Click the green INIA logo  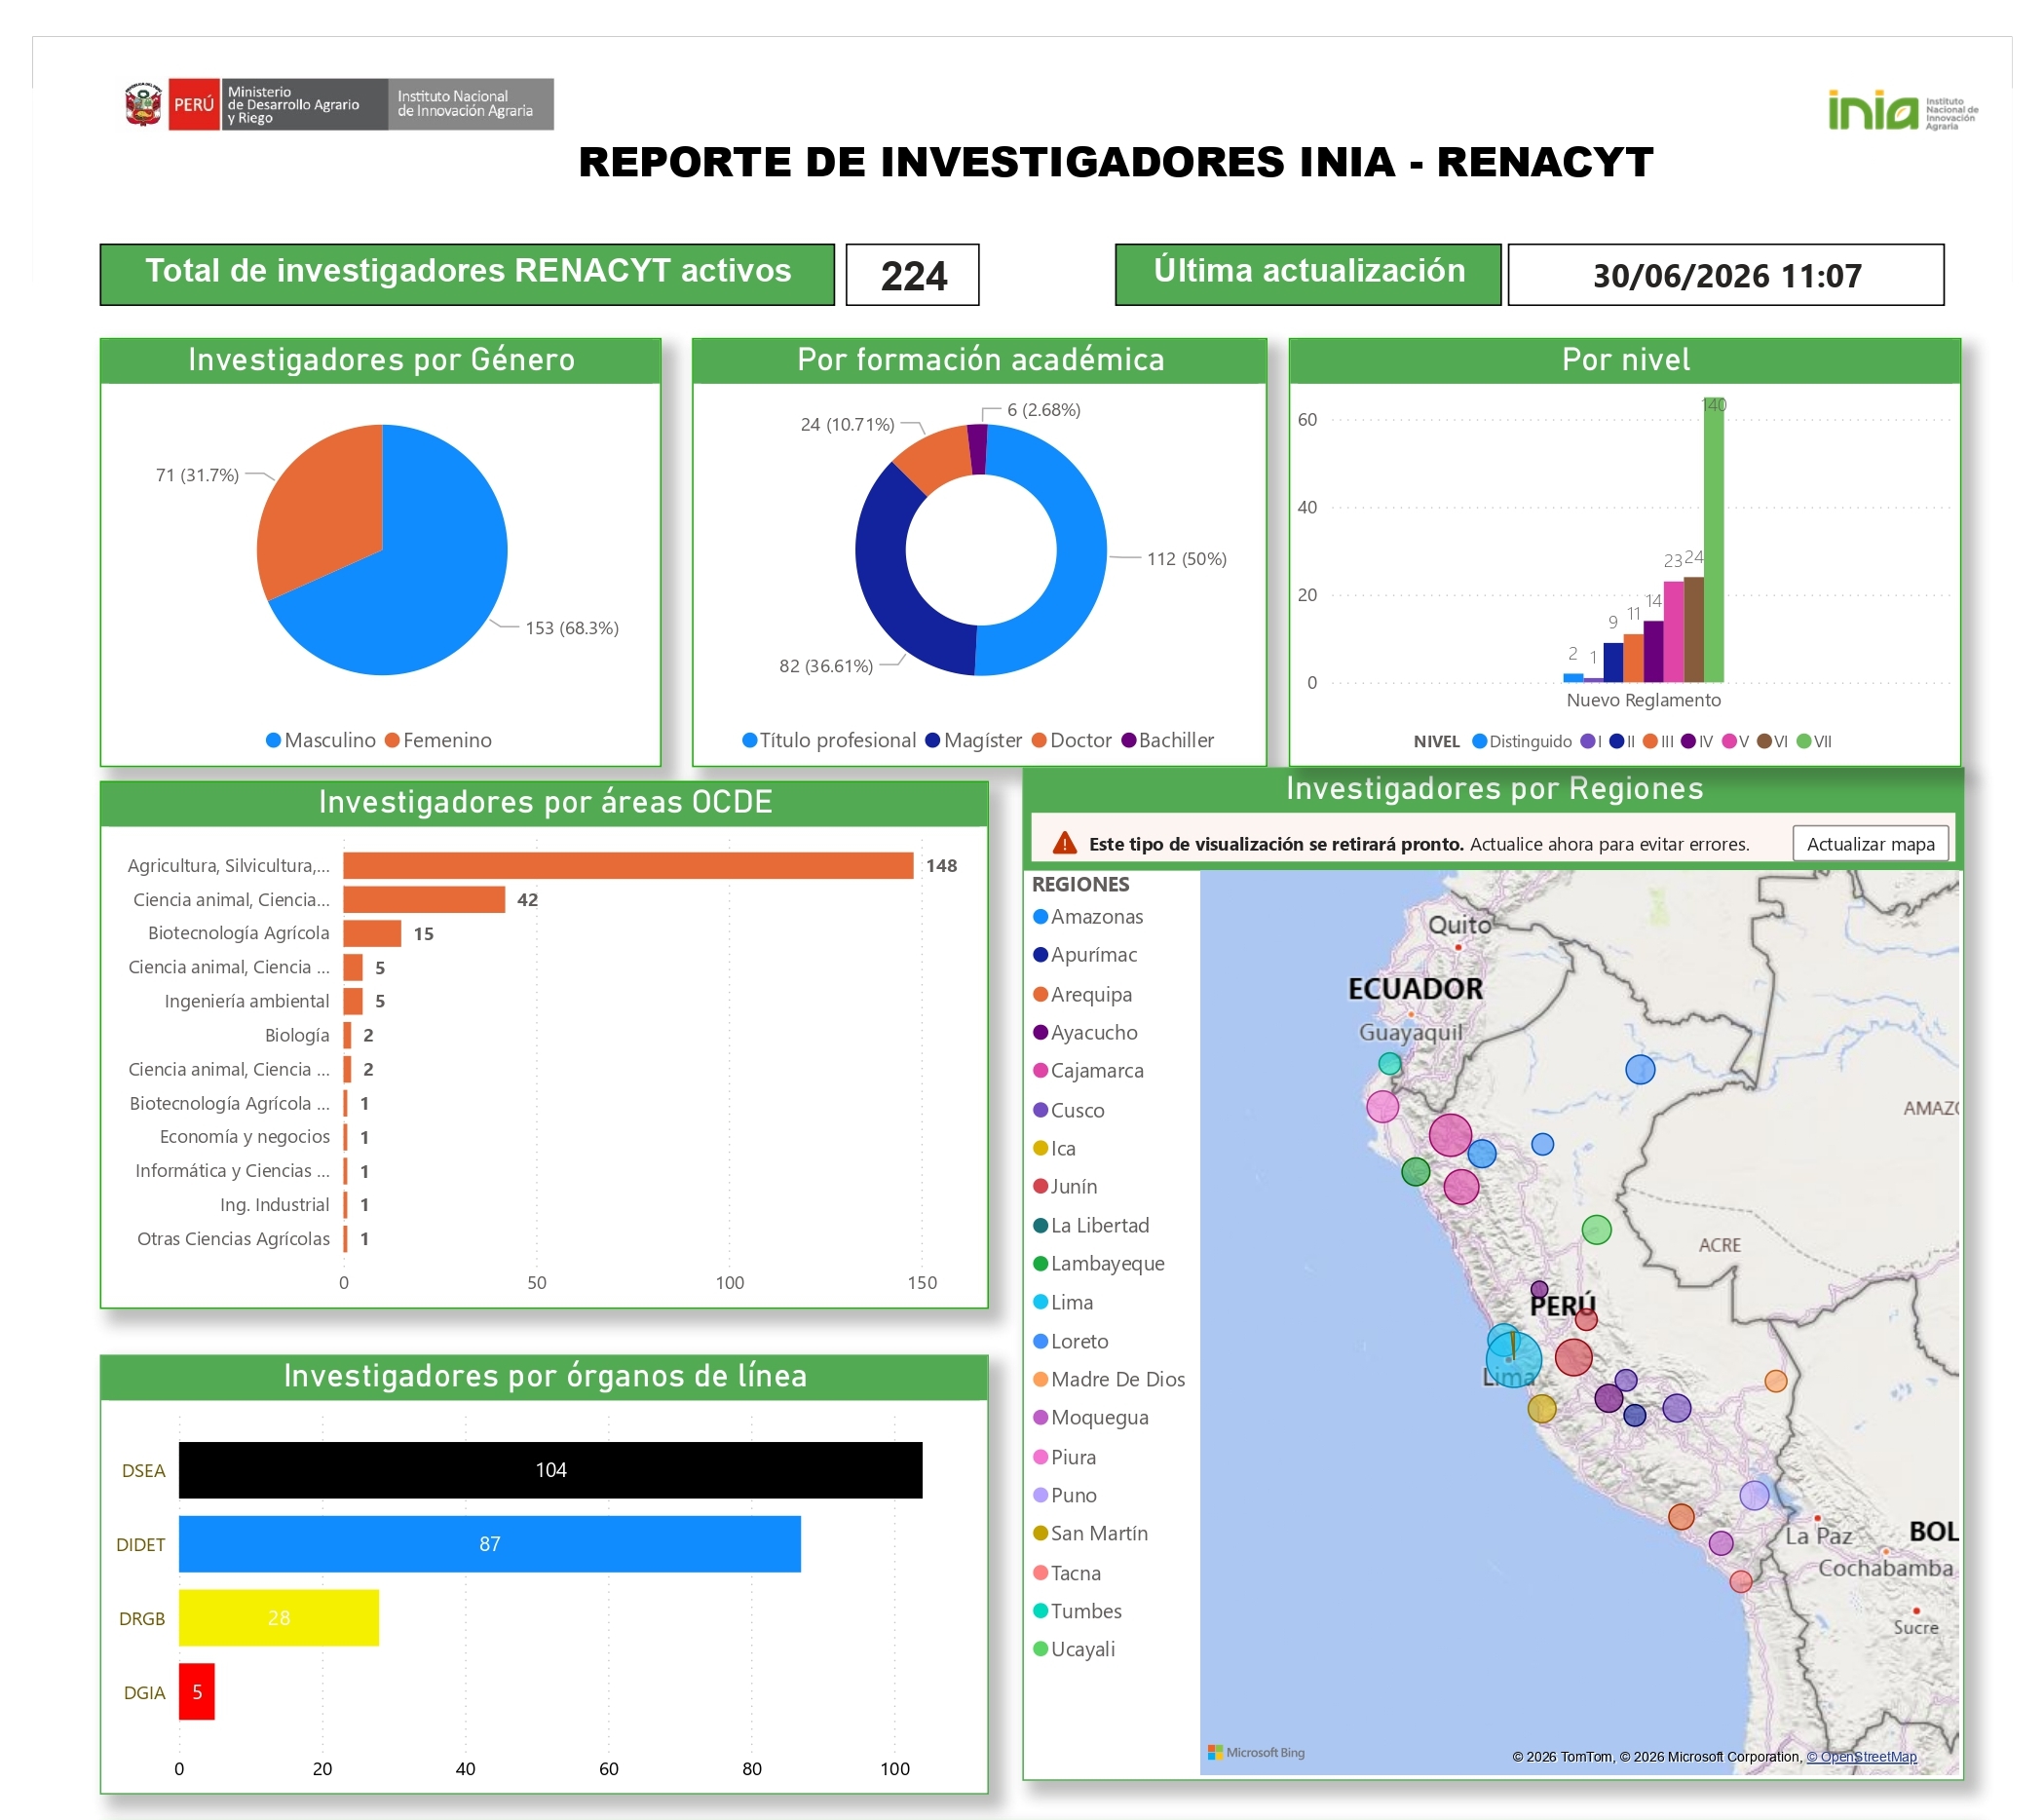click(1872, 110)
